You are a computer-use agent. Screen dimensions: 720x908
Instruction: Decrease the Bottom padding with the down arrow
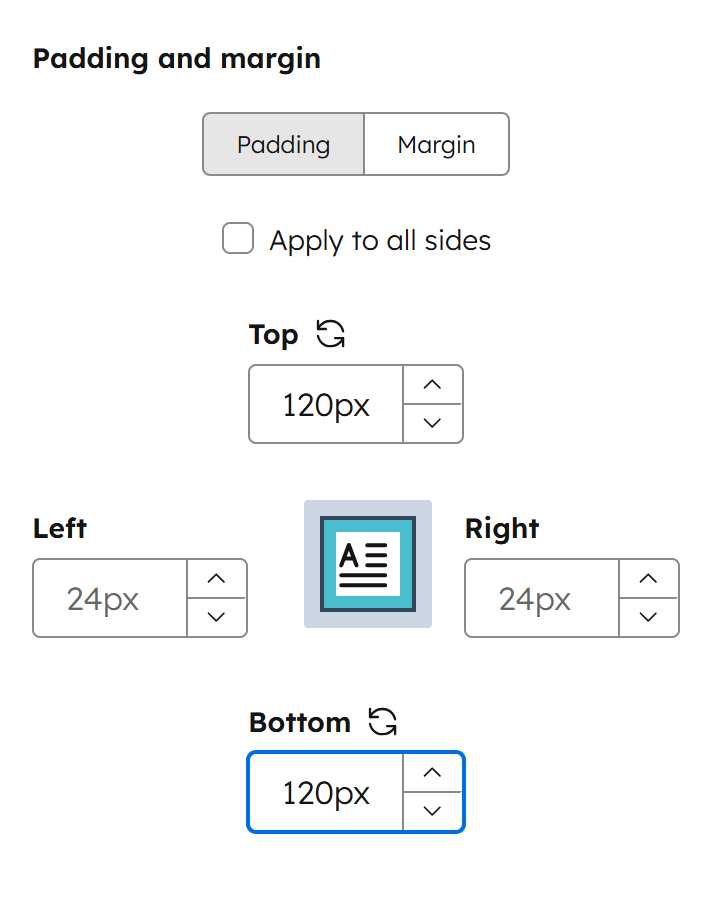[432, 811]
